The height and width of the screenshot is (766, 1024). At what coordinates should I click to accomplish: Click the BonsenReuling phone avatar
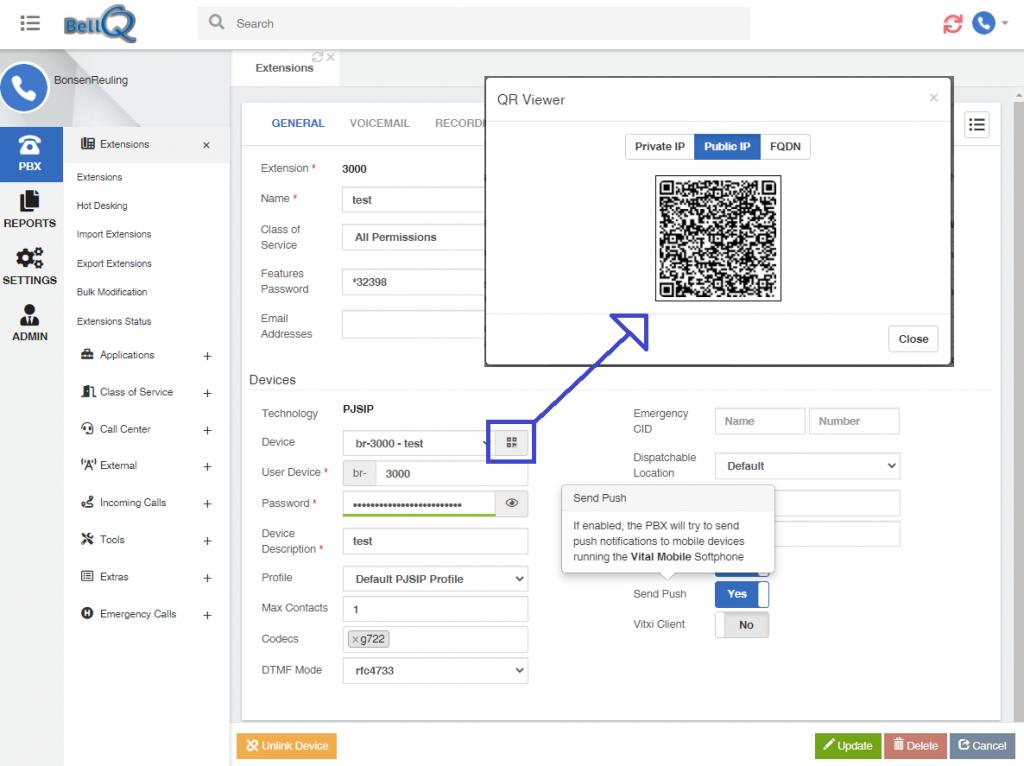[x=24, y=88]
